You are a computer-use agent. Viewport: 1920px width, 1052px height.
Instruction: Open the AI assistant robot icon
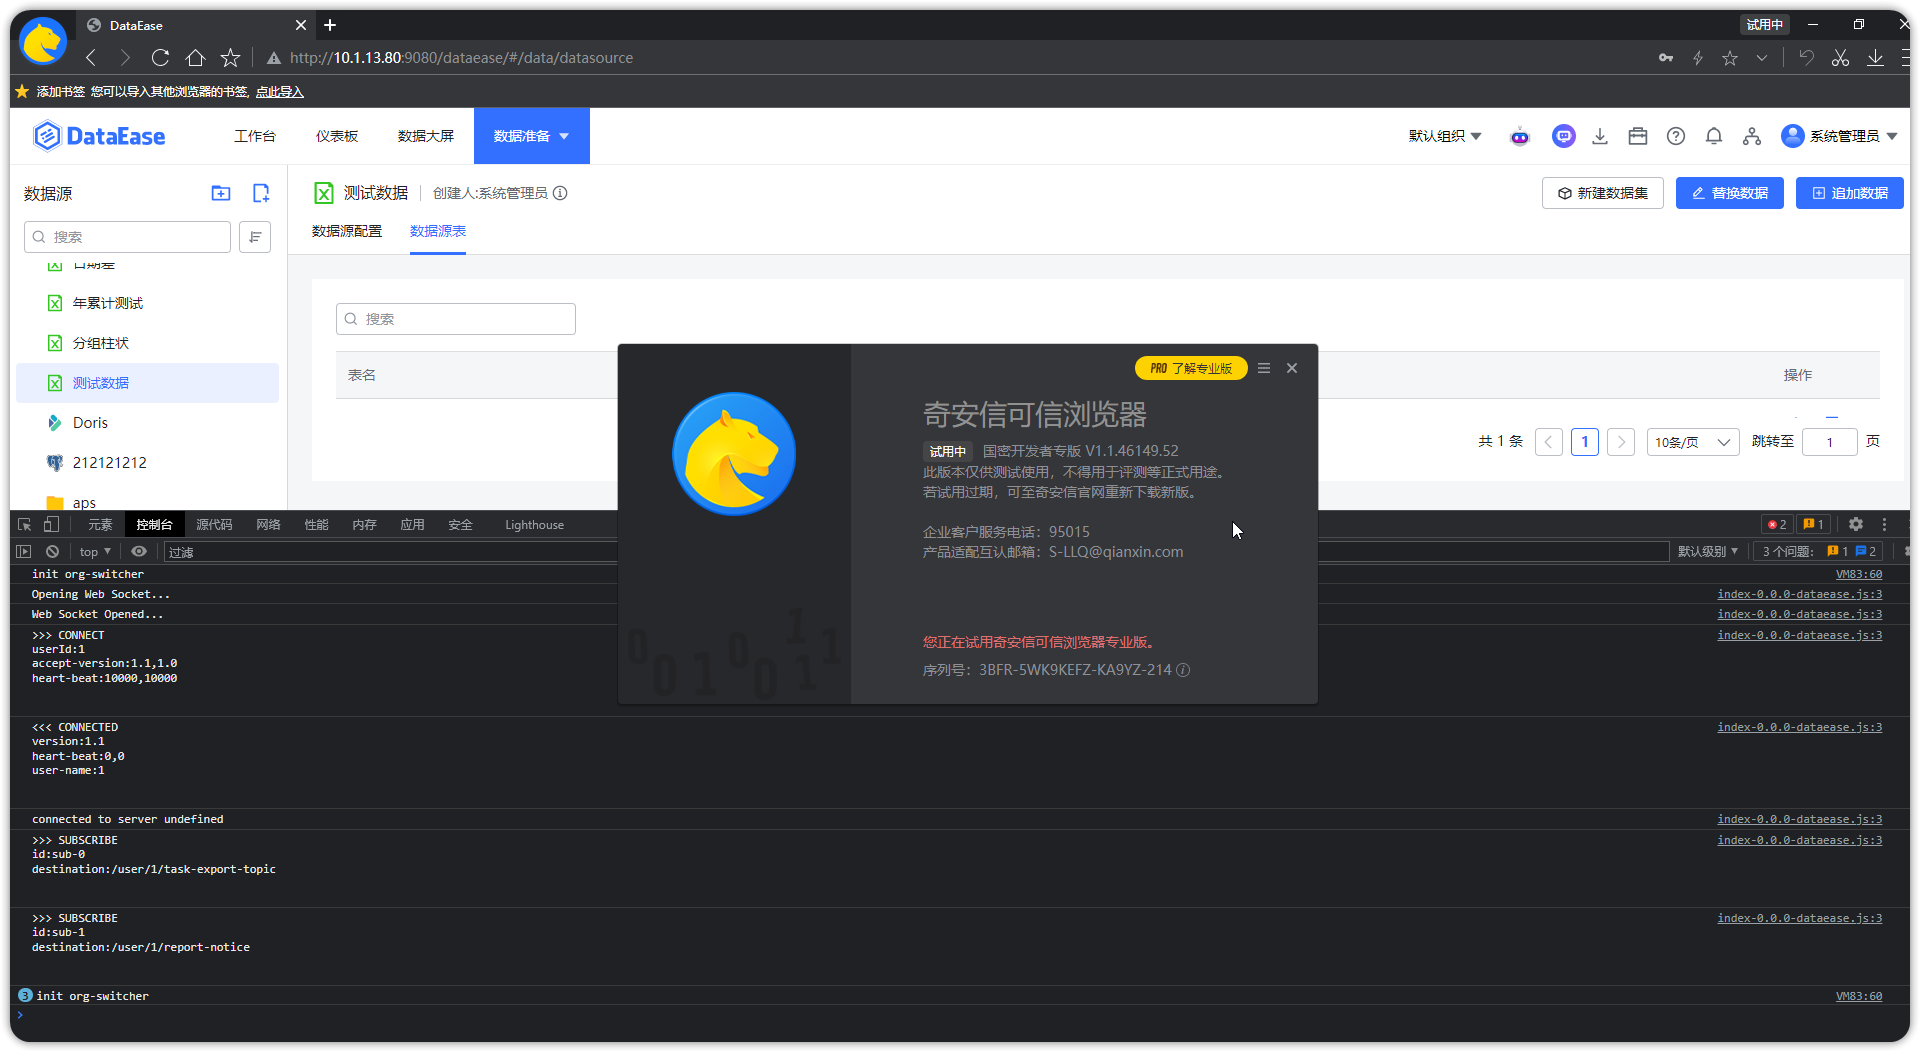[1519, 137]
